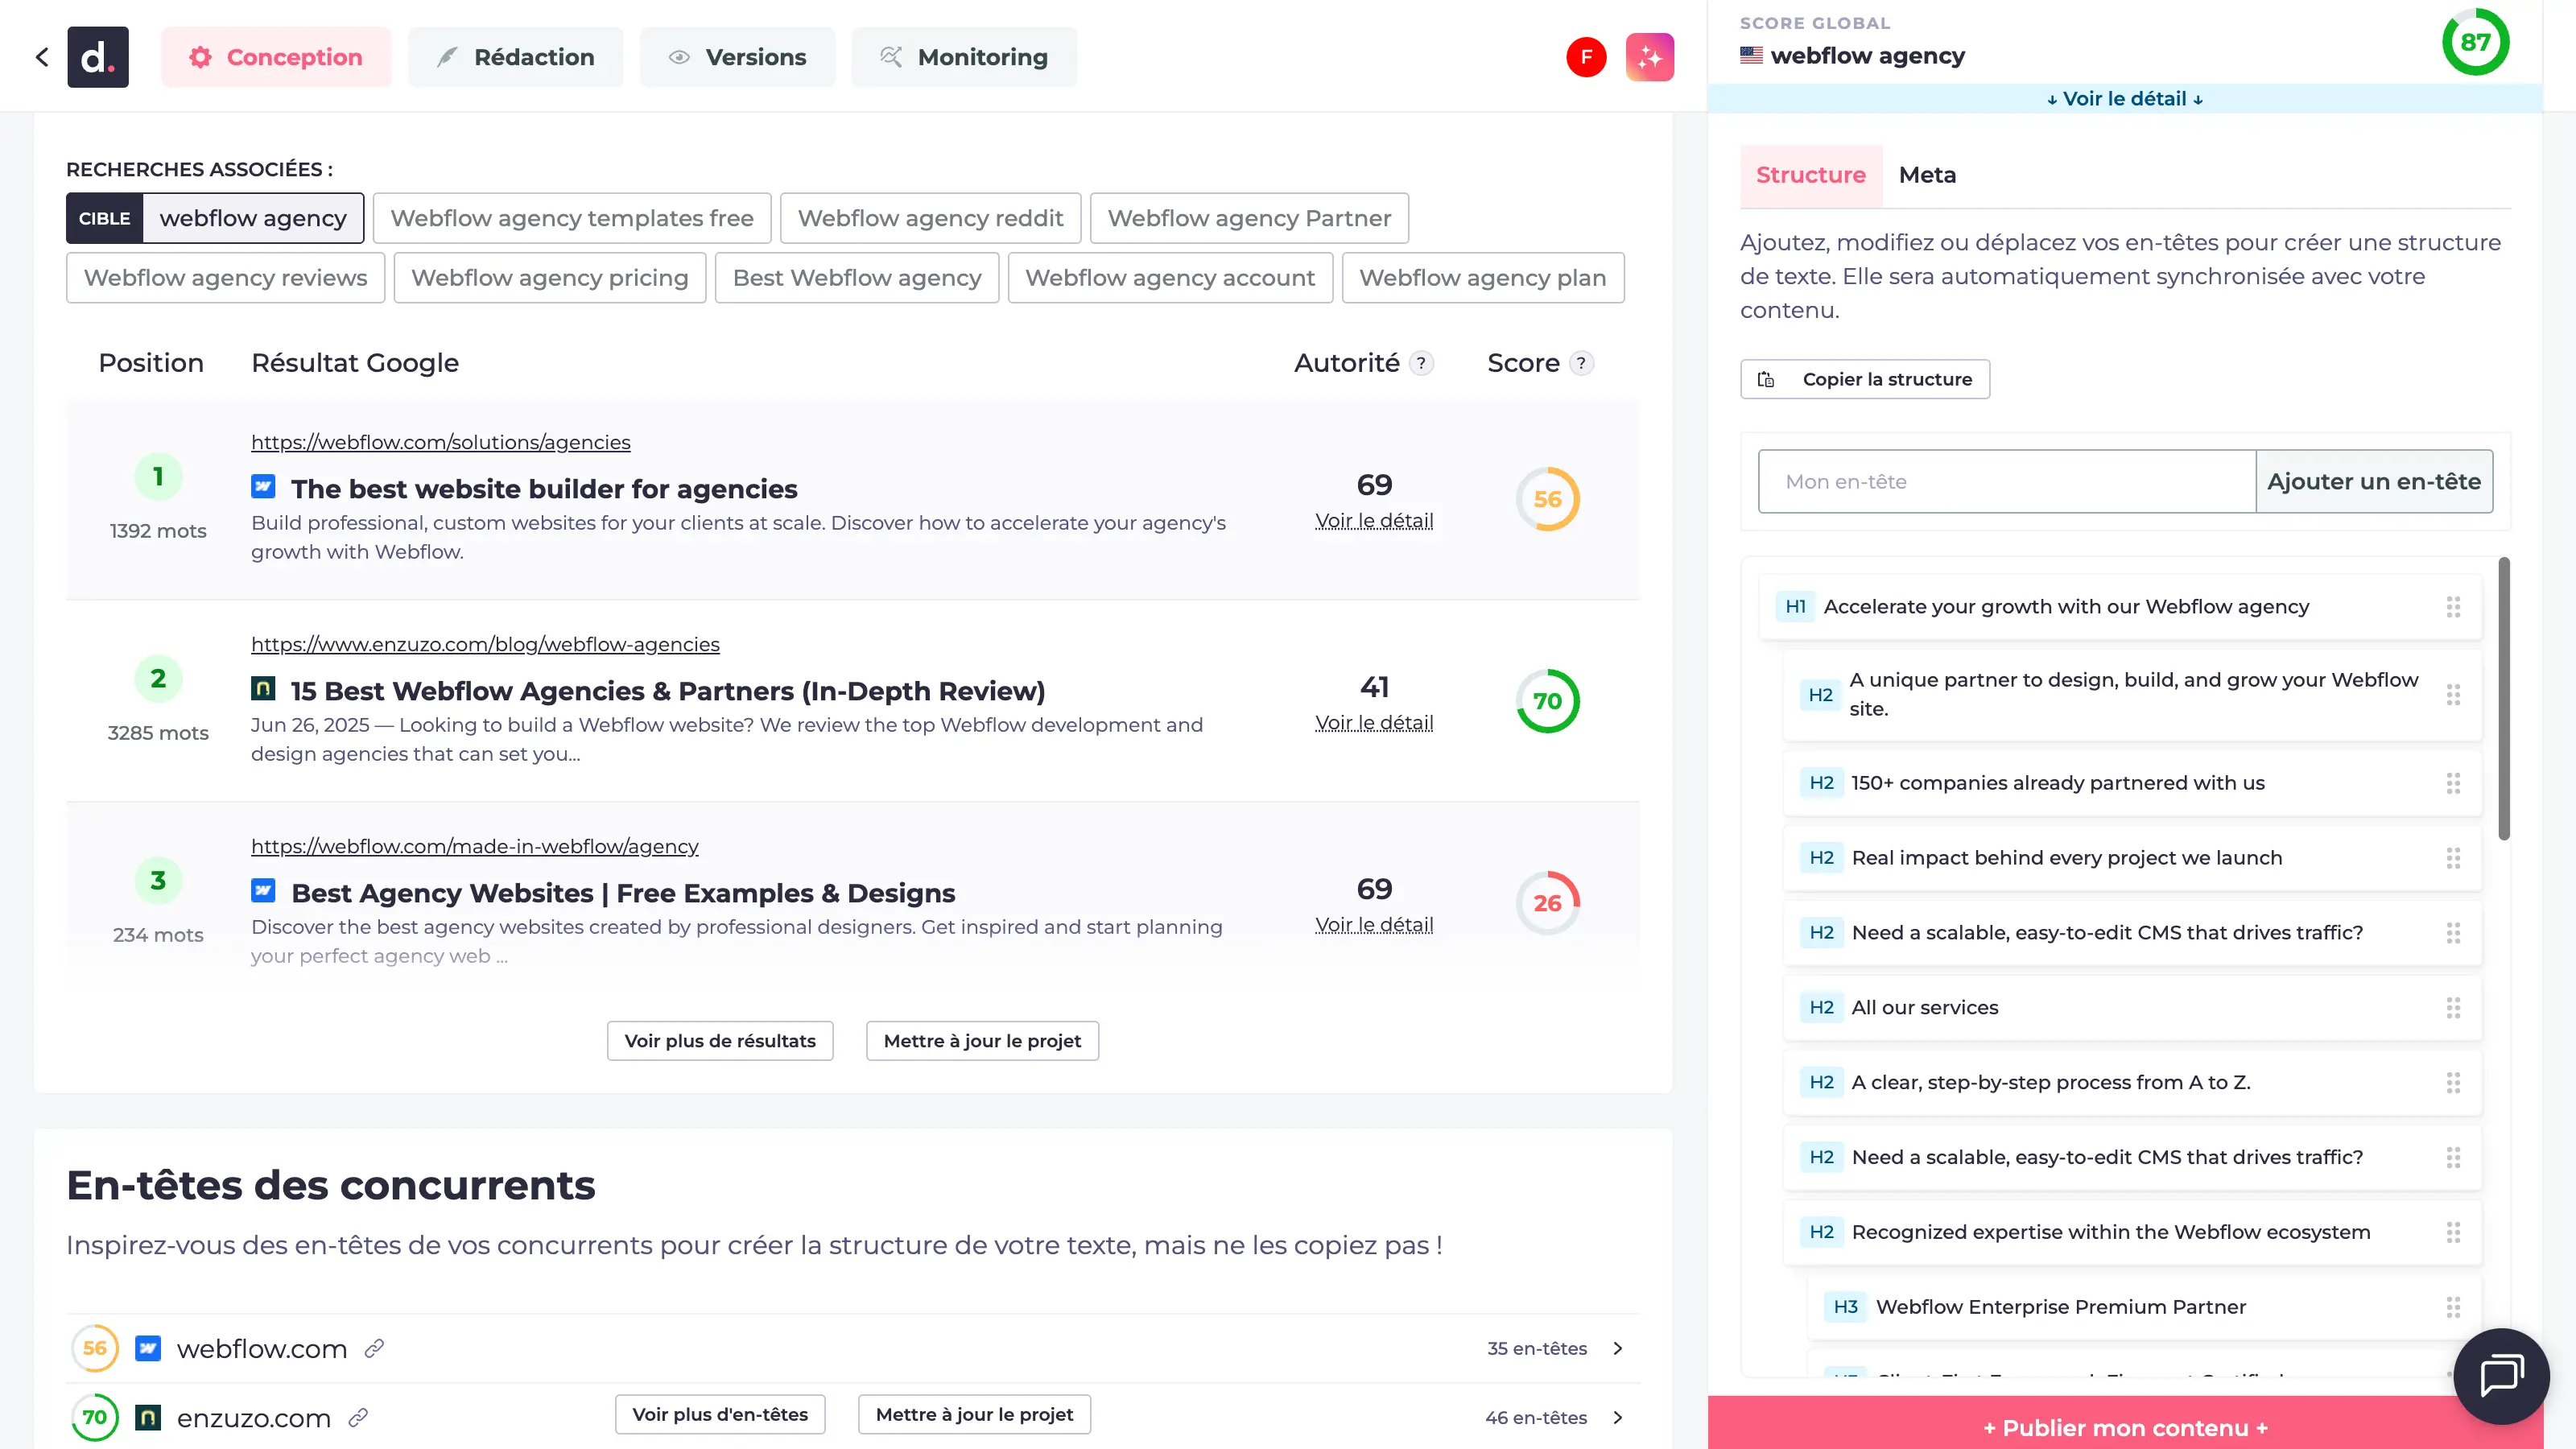
Task: Click 'Need a scalable' heading above All our services
Action: (x=2107, y=933)
